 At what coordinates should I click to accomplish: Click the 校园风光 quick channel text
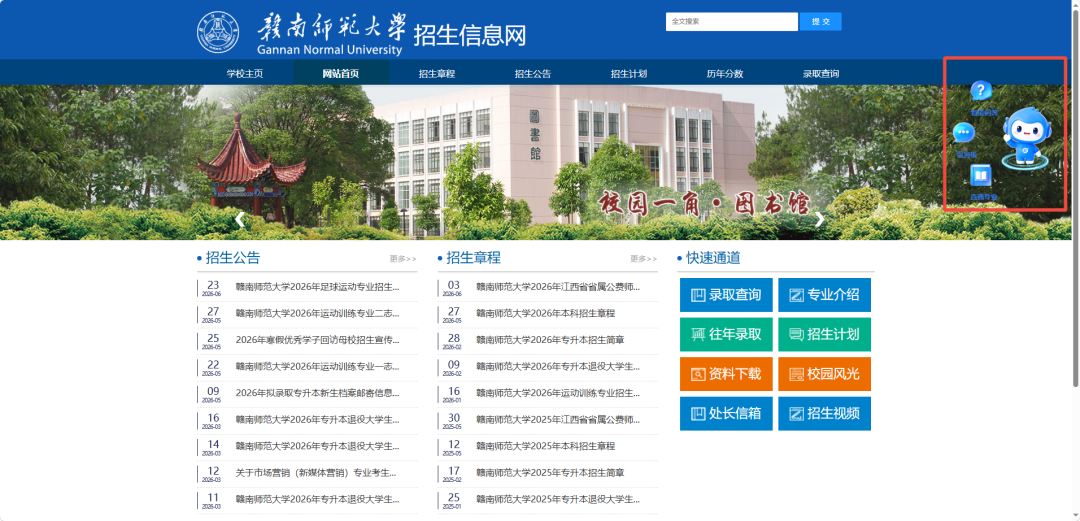coord(833,374)
